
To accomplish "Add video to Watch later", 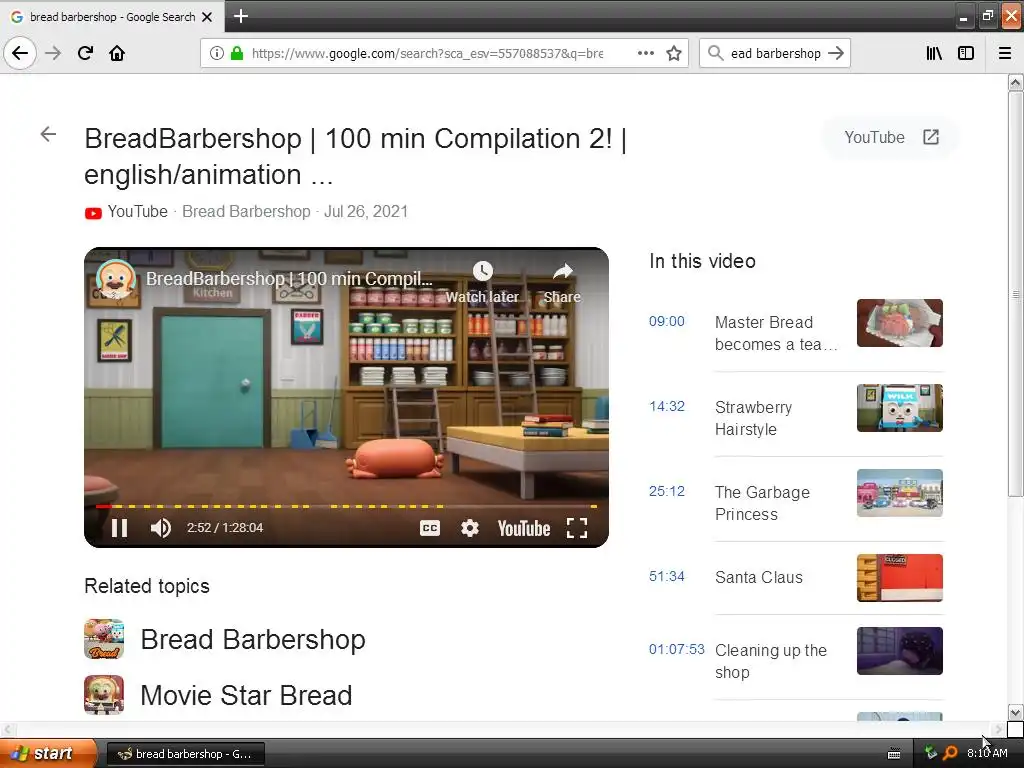I will click(482, 283).
